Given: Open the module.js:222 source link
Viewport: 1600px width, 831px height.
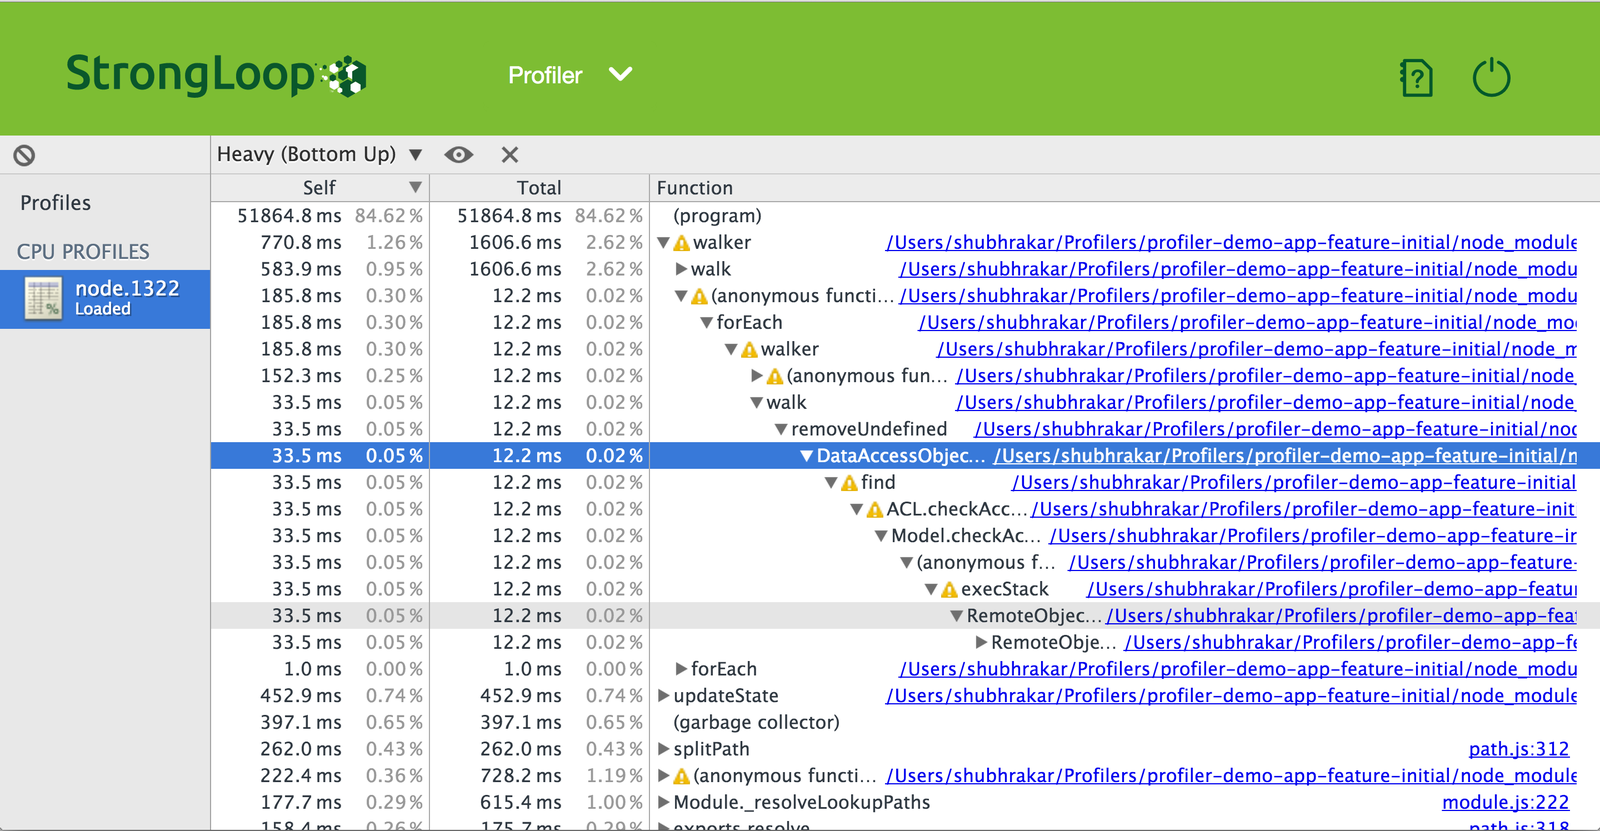Looking at the screenshot, I should [1505, 802].
